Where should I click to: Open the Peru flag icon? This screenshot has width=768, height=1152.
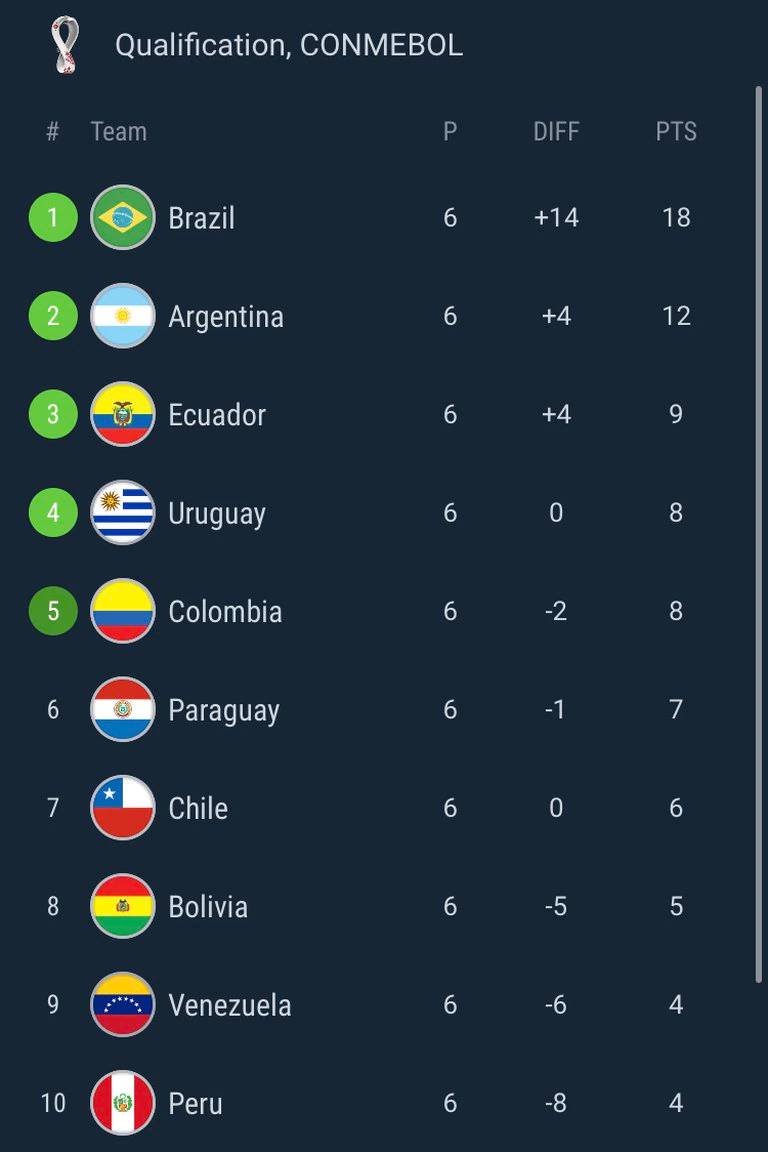coord(123,1104)
